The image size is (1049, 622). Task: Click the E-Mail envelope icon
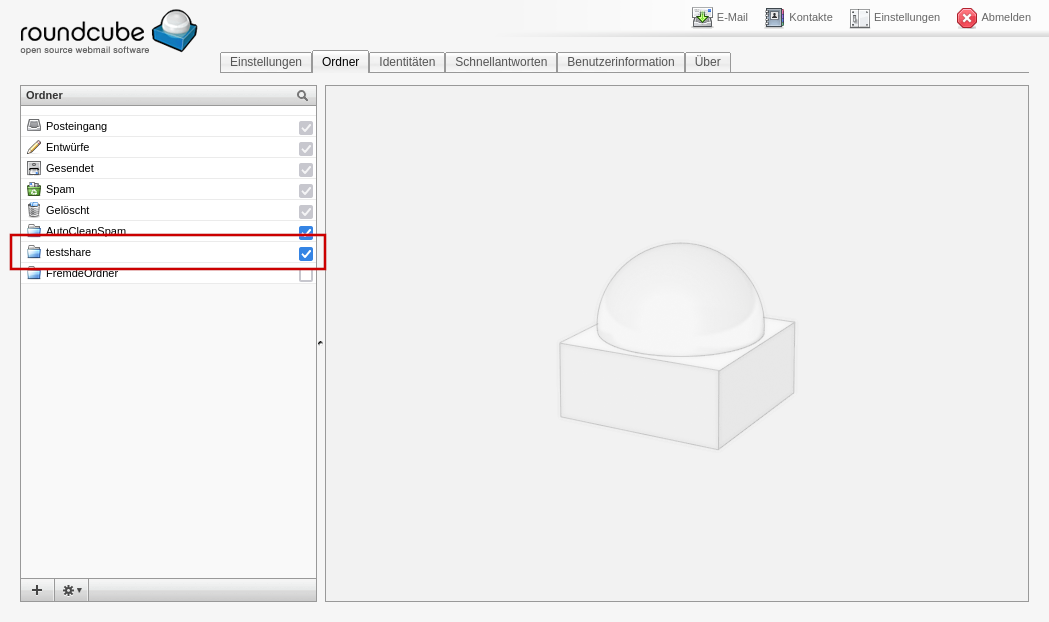[702, 17]
